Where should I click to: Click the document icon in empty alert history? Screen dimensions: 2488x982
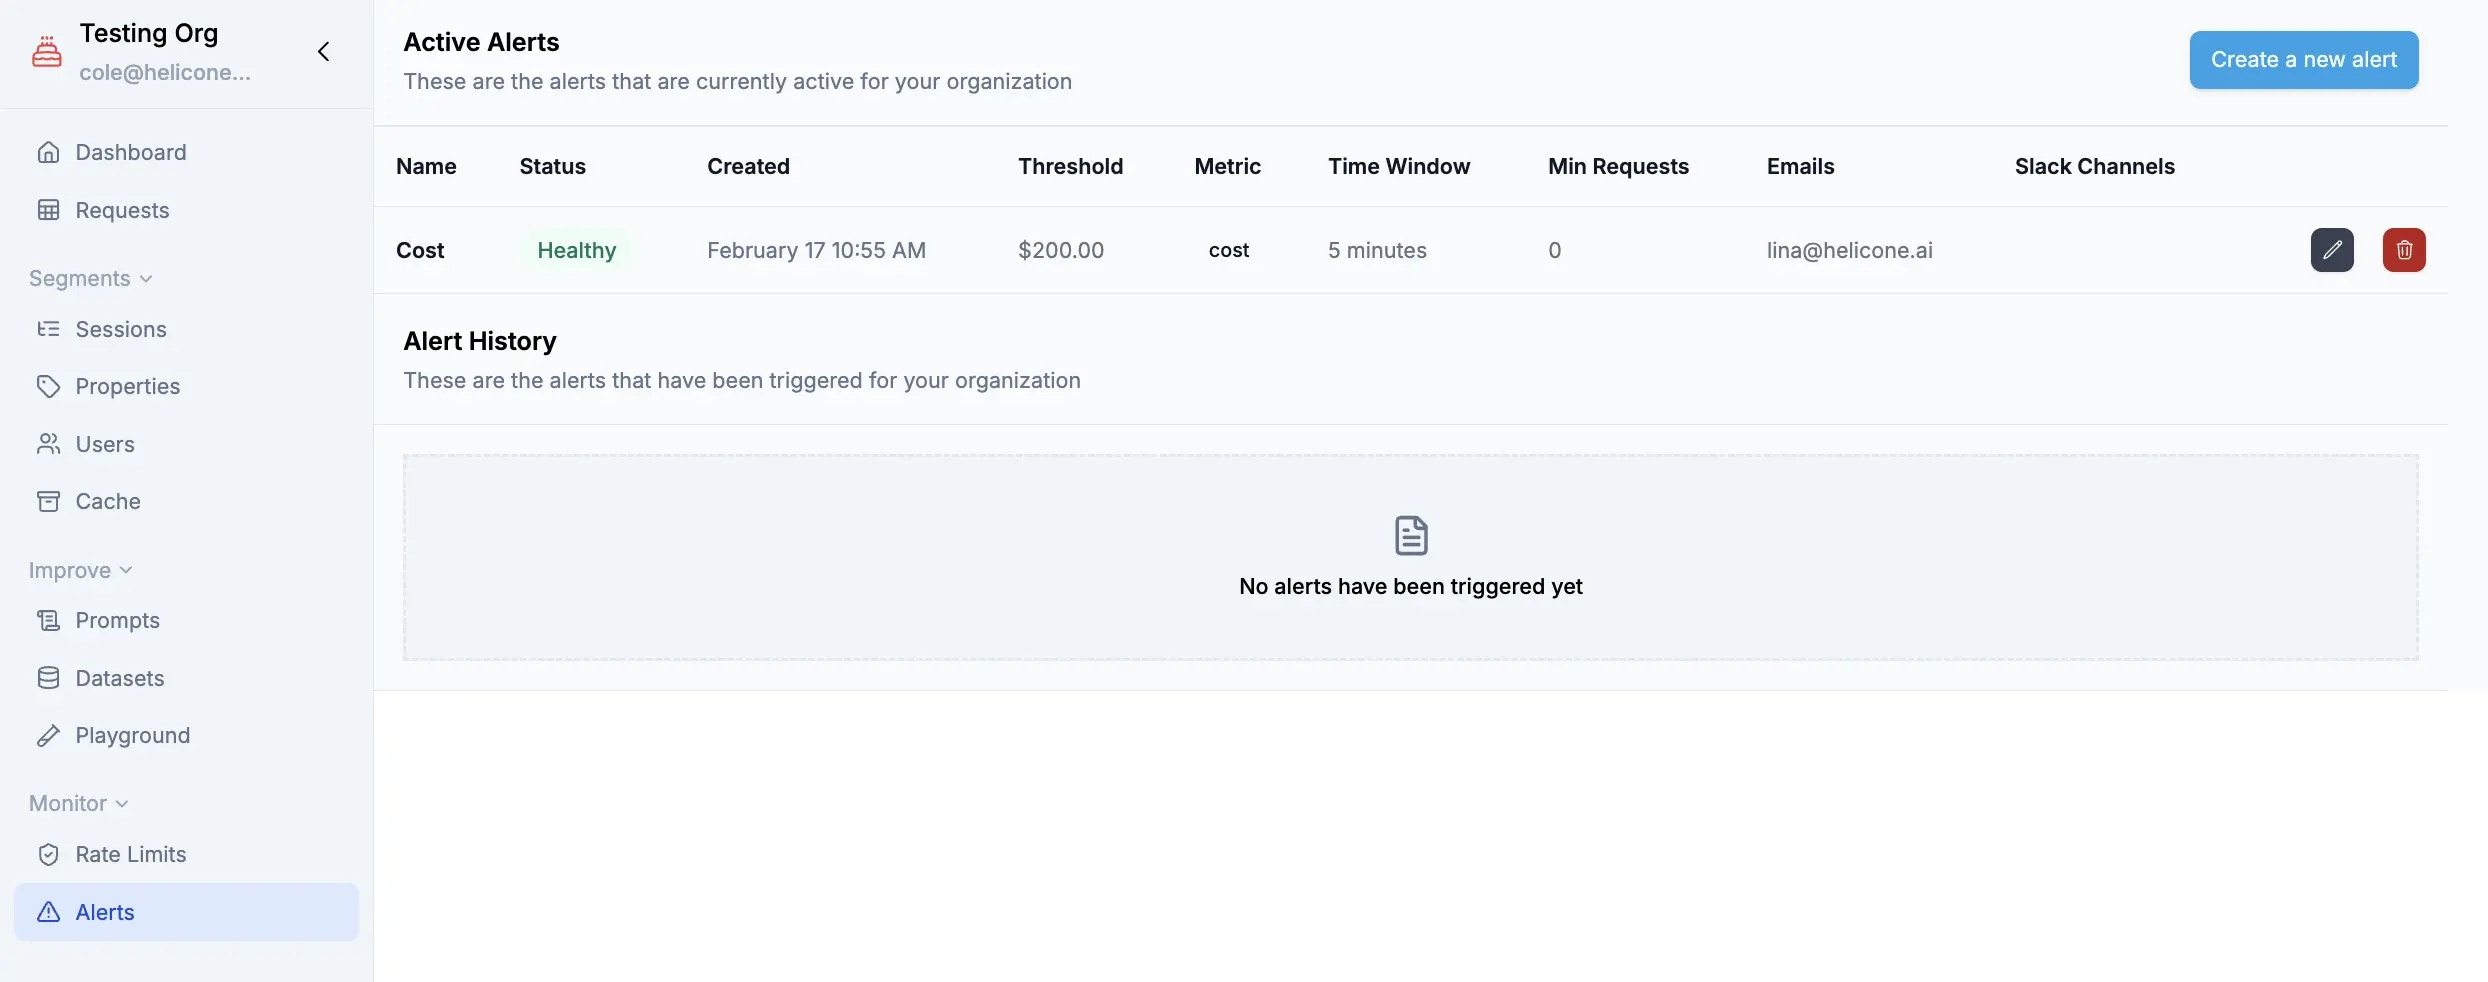pos(1411,536)
